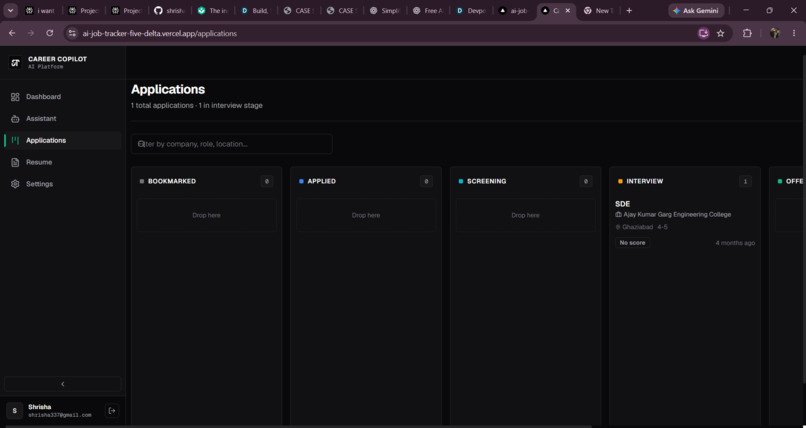This screenshot has width=806, height=428.
Task: Click the Resume document icon
Action: pos(15,162)
